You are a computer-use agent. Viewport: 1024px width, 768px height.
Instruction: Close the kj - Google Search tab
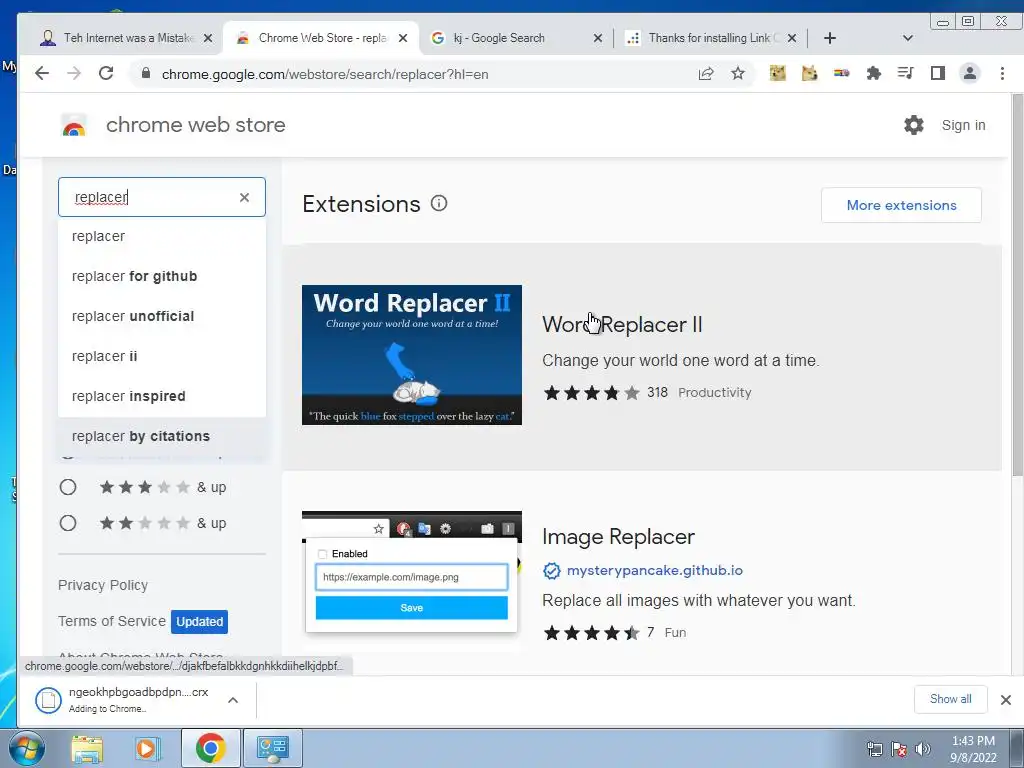[x=597, y=39]
